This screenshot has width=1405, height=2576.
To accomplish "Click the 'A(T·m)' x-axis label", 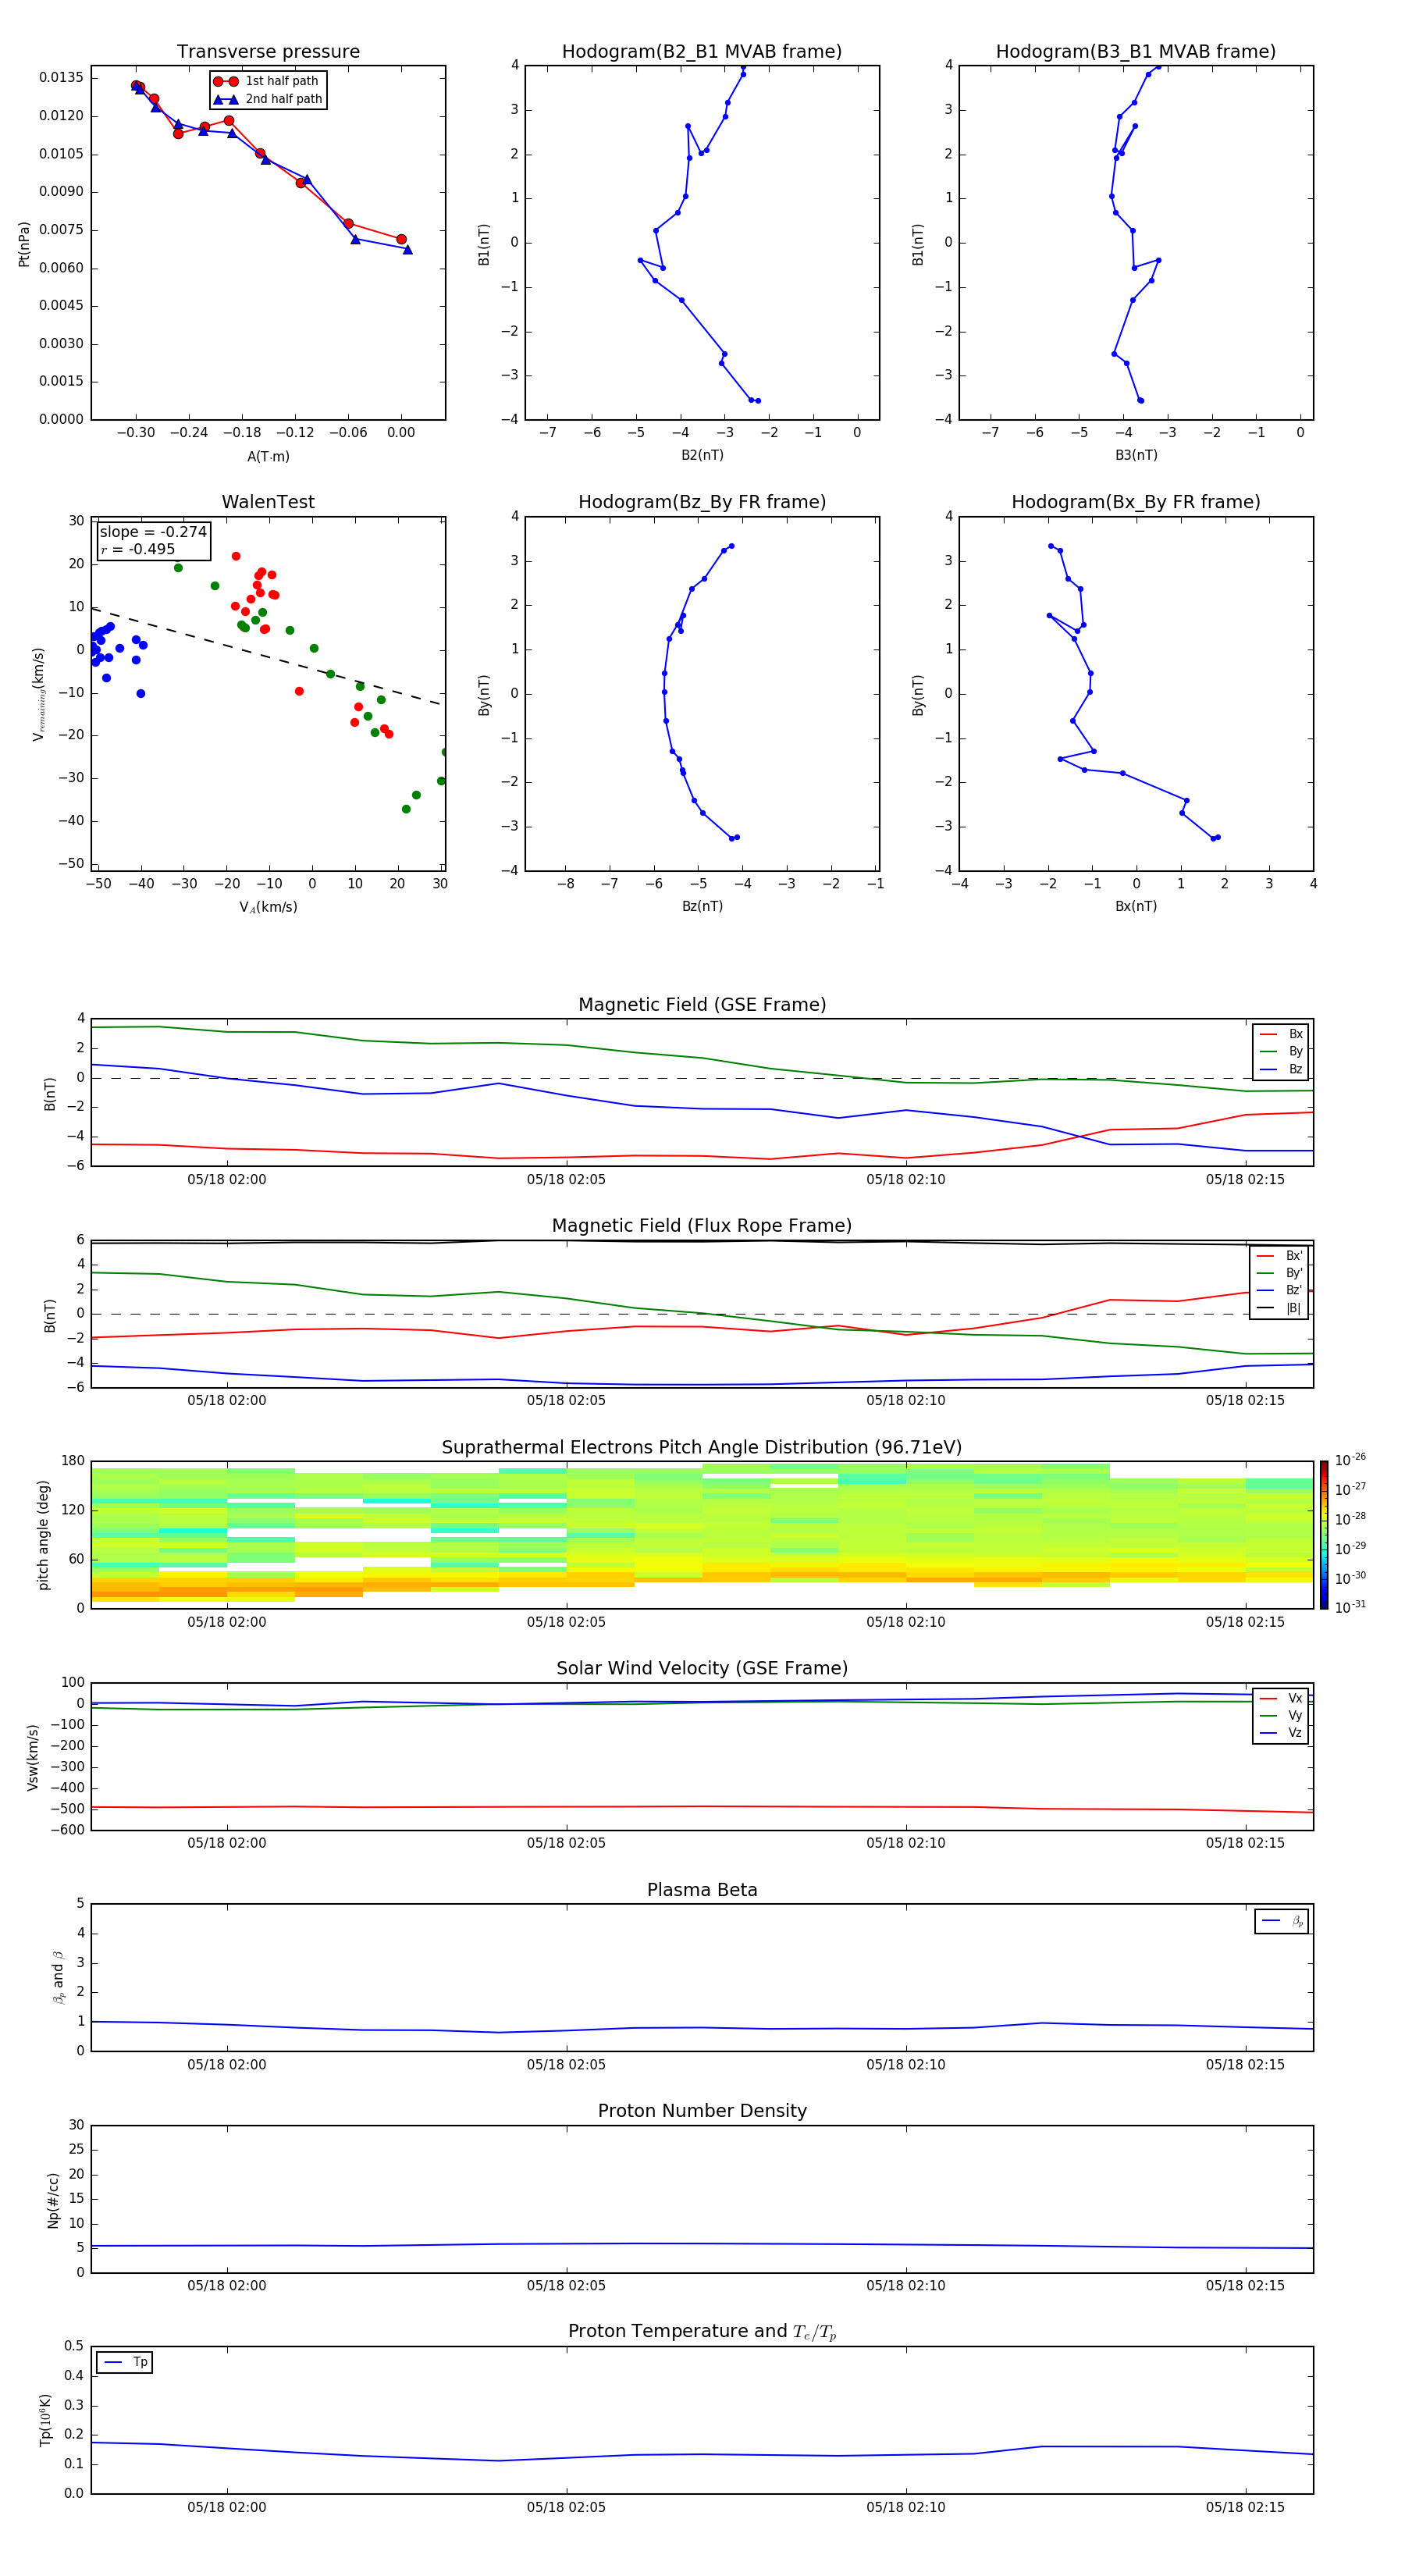I will coord(268,456).
